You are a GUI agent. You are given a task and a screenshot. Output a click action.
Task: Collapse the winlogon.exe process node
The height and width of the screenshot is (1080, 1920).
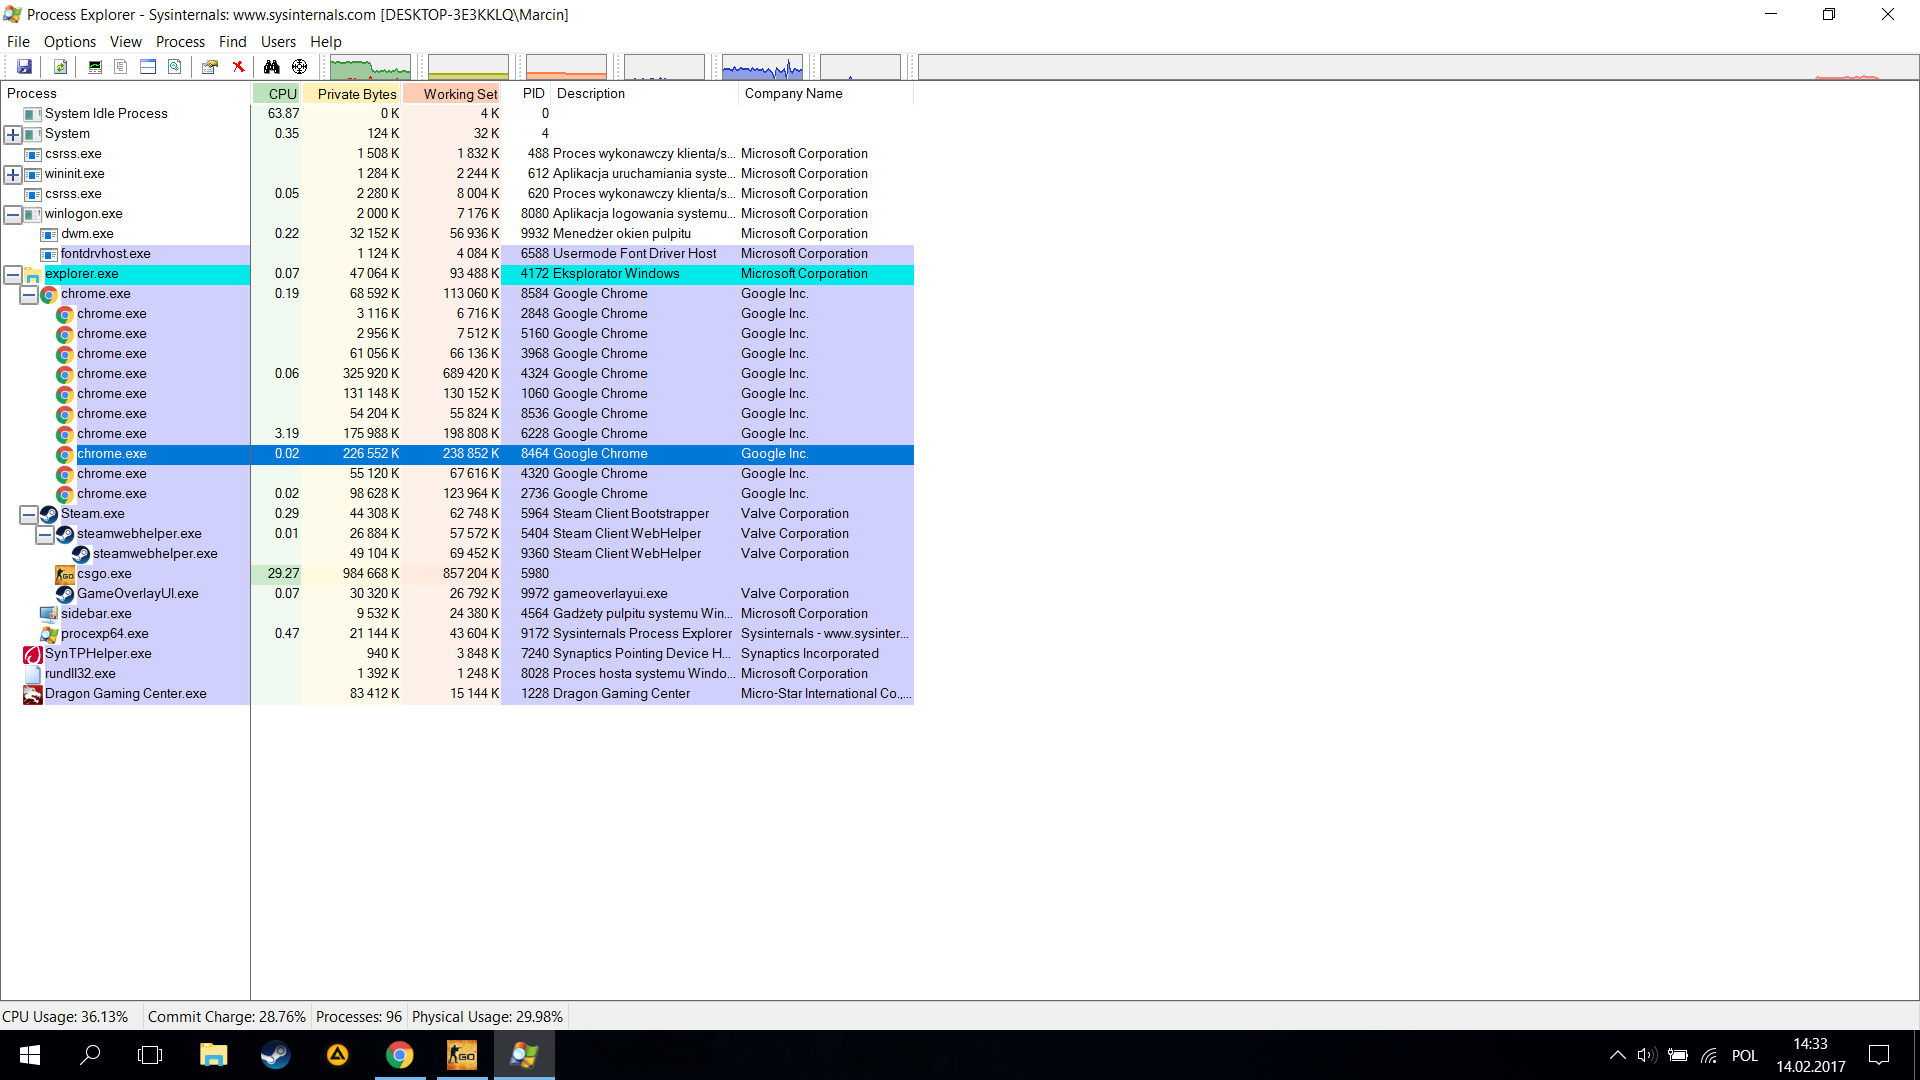coord(13,214)
